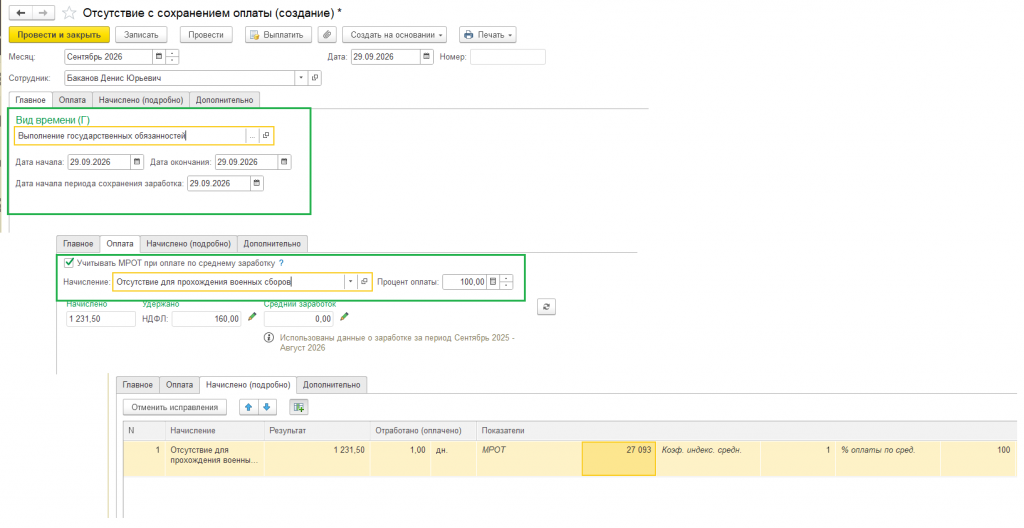
Task: Click the Начислено amount field 1 231,50
Action: point(101,319)
